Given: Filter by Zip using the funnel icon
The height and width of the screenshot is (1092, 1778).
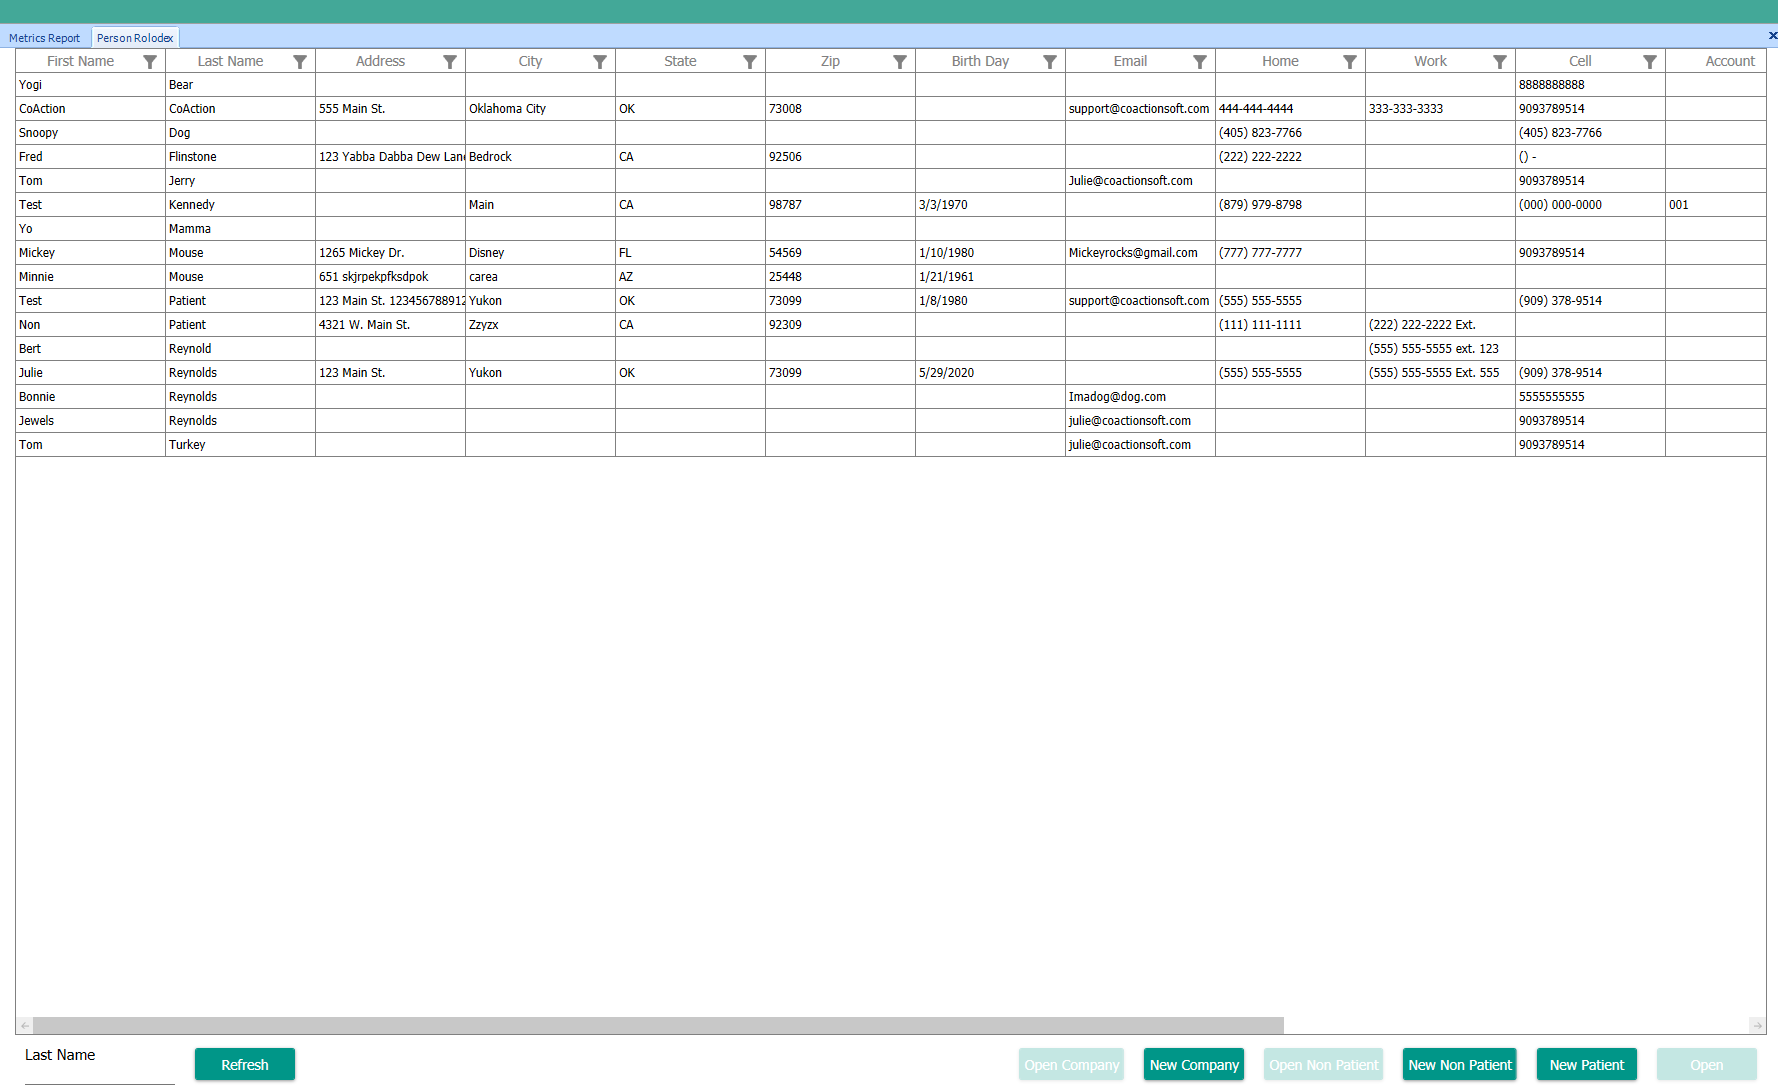Looking at the screenshot, I should 900,62.
